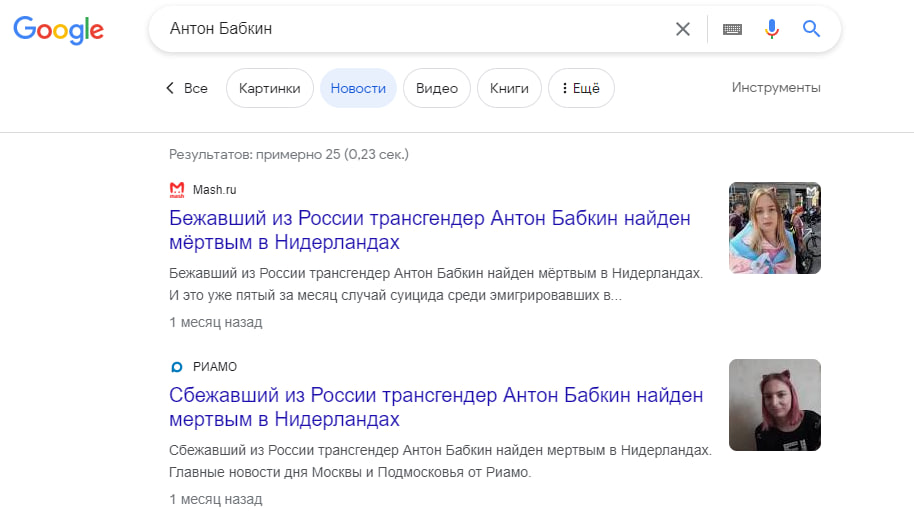Screen dimensions: 914x530
Task: Clear the search query with X icon
Action: [x=683, y=29]
